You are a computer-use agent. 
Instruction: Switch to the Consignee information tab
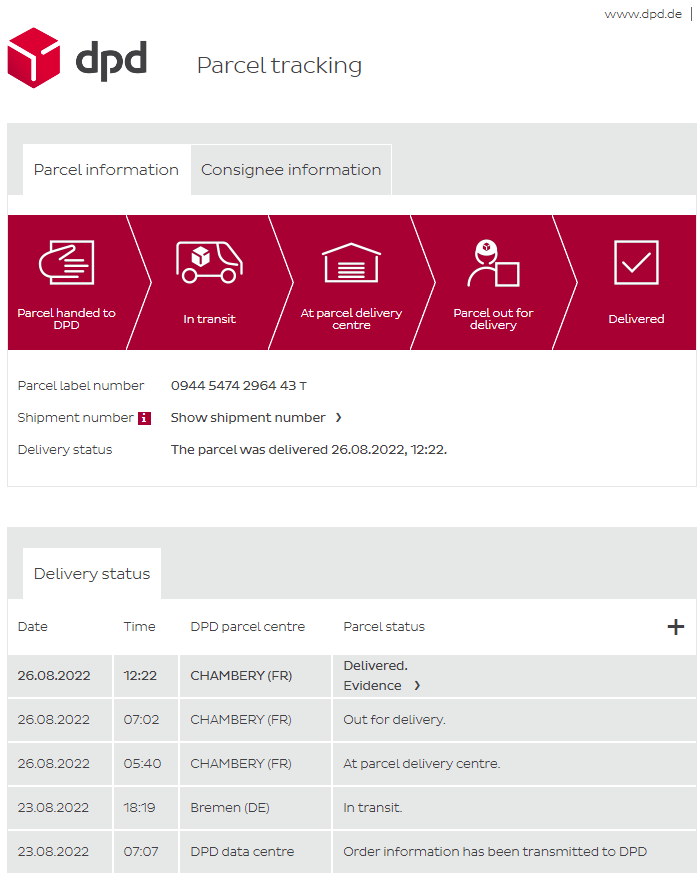click(291, 170)
